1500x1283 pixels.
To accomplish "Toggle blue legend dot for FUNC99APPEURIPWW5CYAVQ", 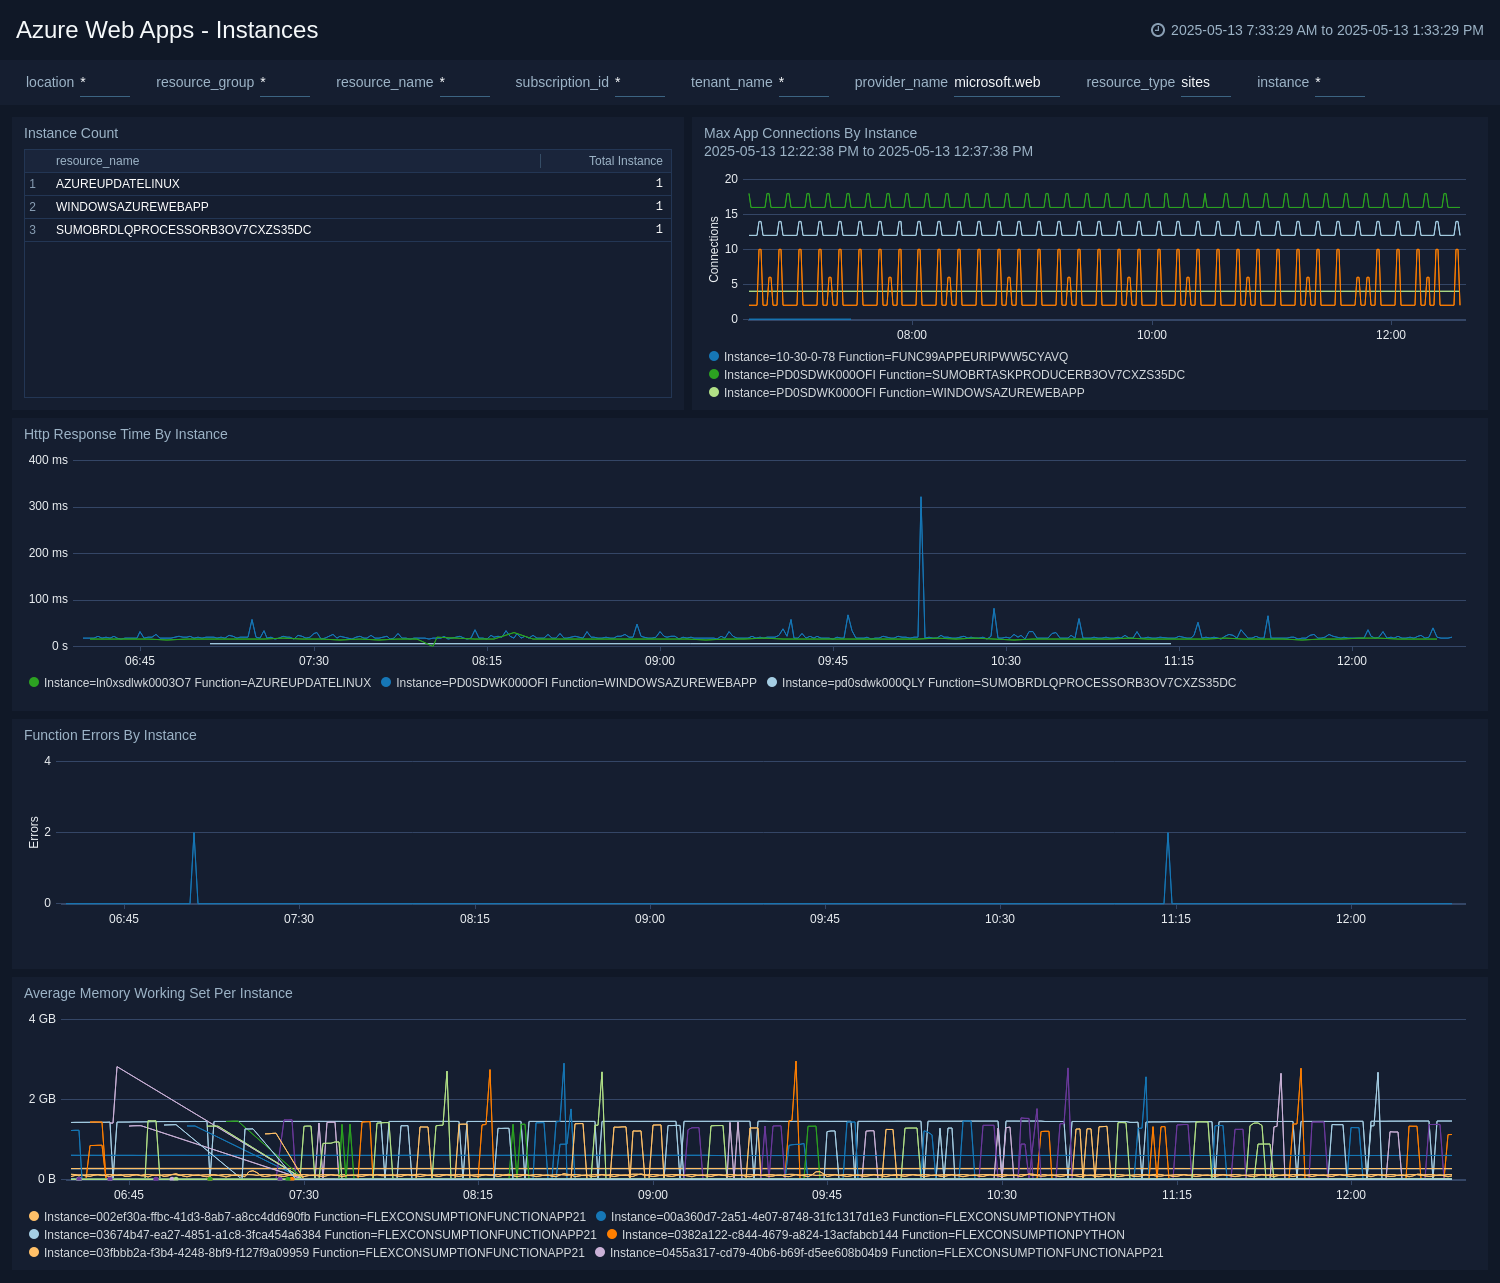I will tap(714, 356).
